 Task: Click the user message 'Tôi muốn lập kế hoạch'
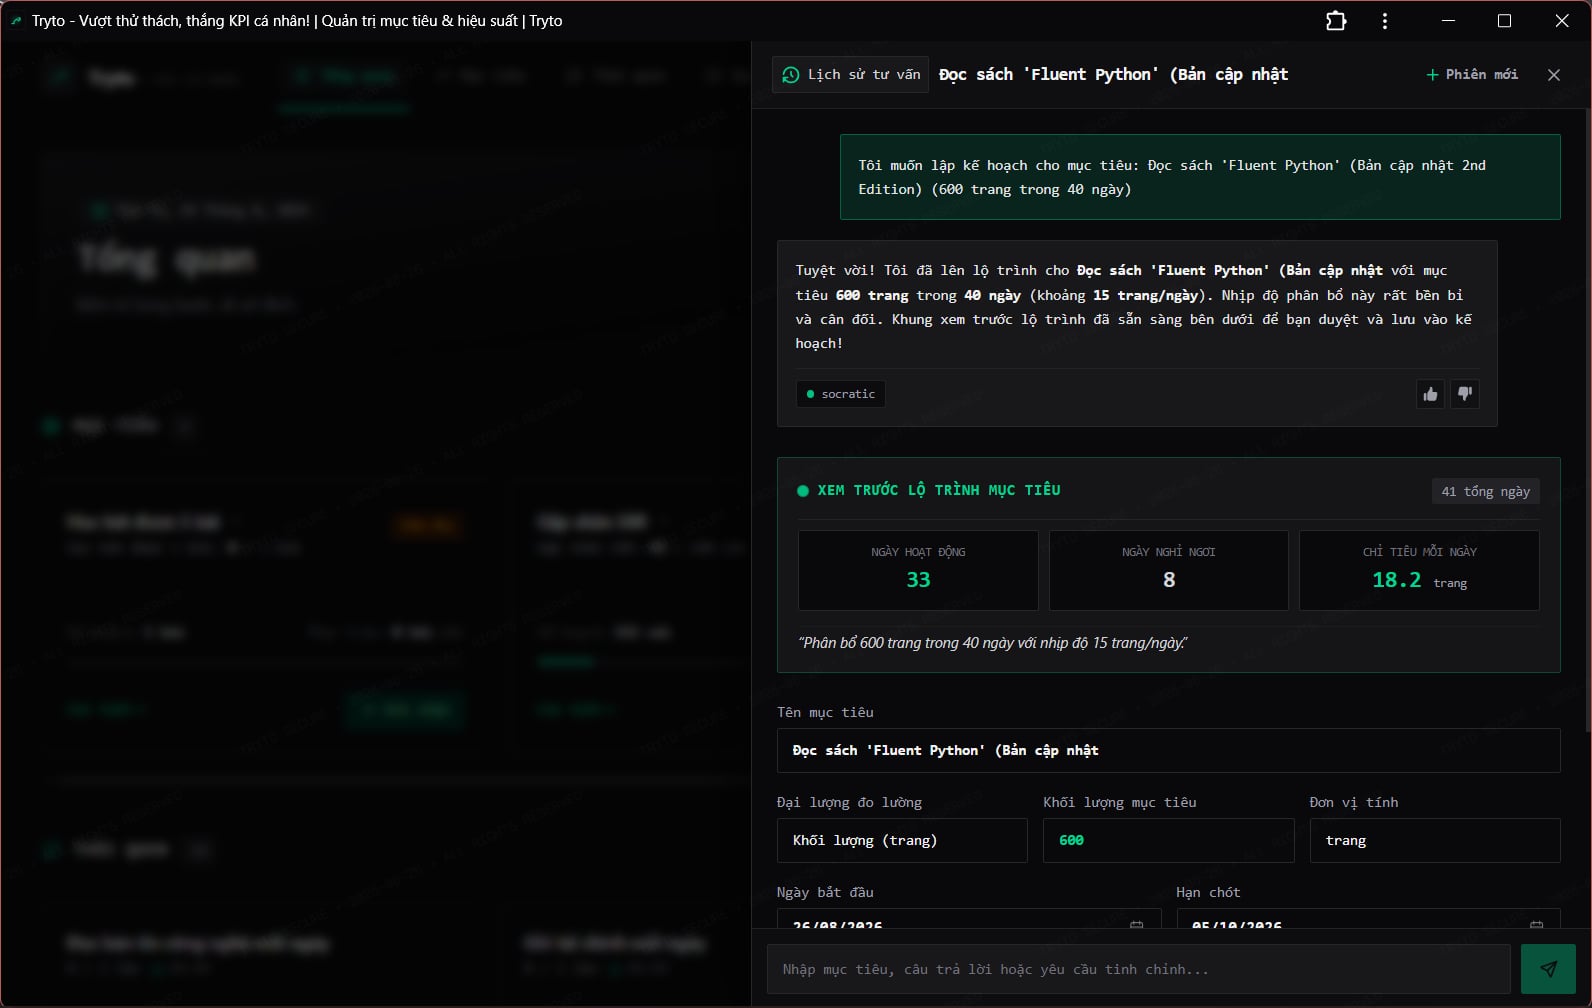[1200, 177]
